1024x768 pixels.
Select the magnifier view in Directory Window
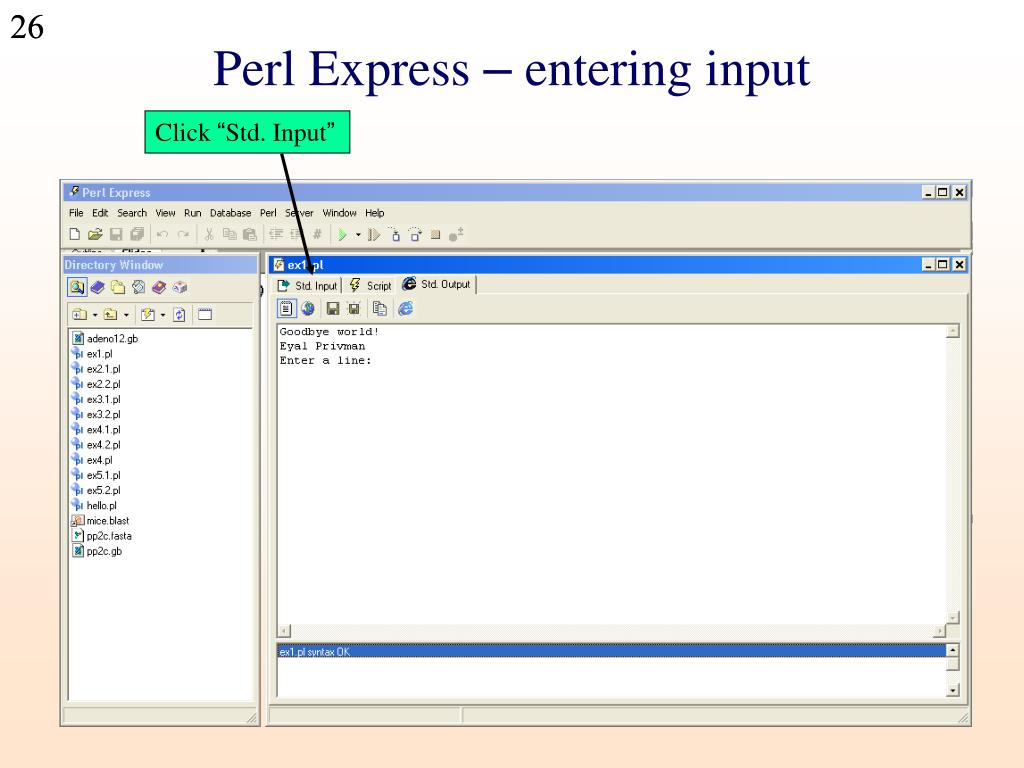tap(77, 287)
